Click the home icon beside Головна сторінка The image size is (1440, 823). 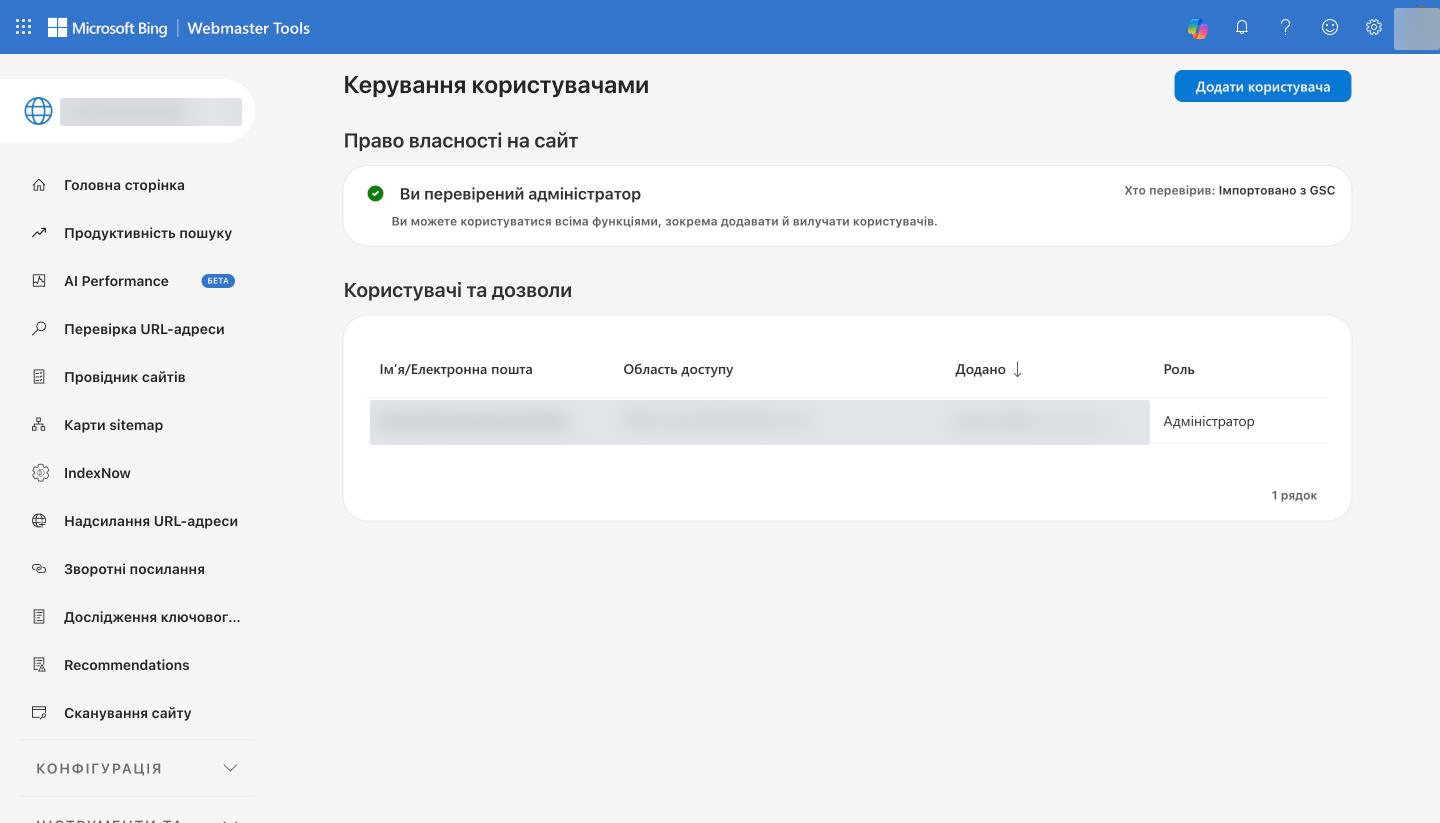[39, 185]
